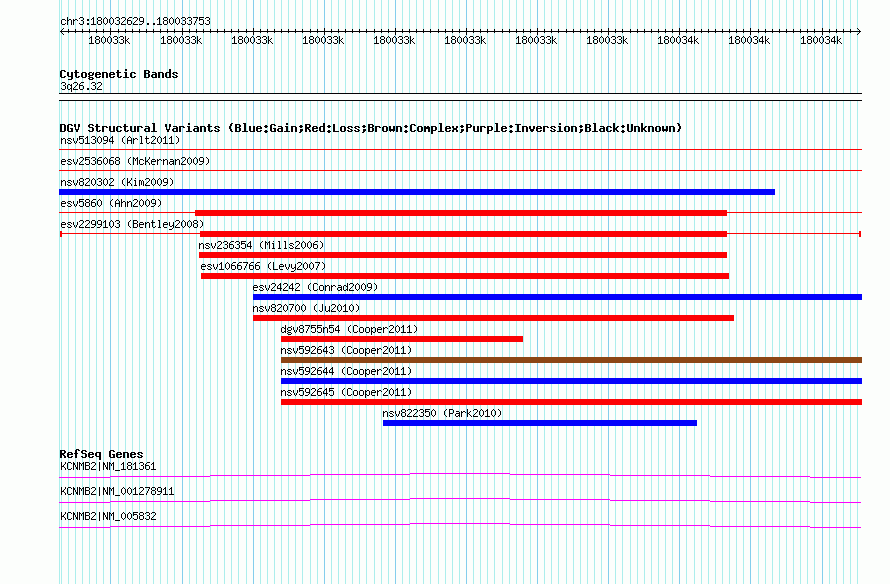Click the esv5860 (Ahn2009) variant label

(x=111, y=203)
